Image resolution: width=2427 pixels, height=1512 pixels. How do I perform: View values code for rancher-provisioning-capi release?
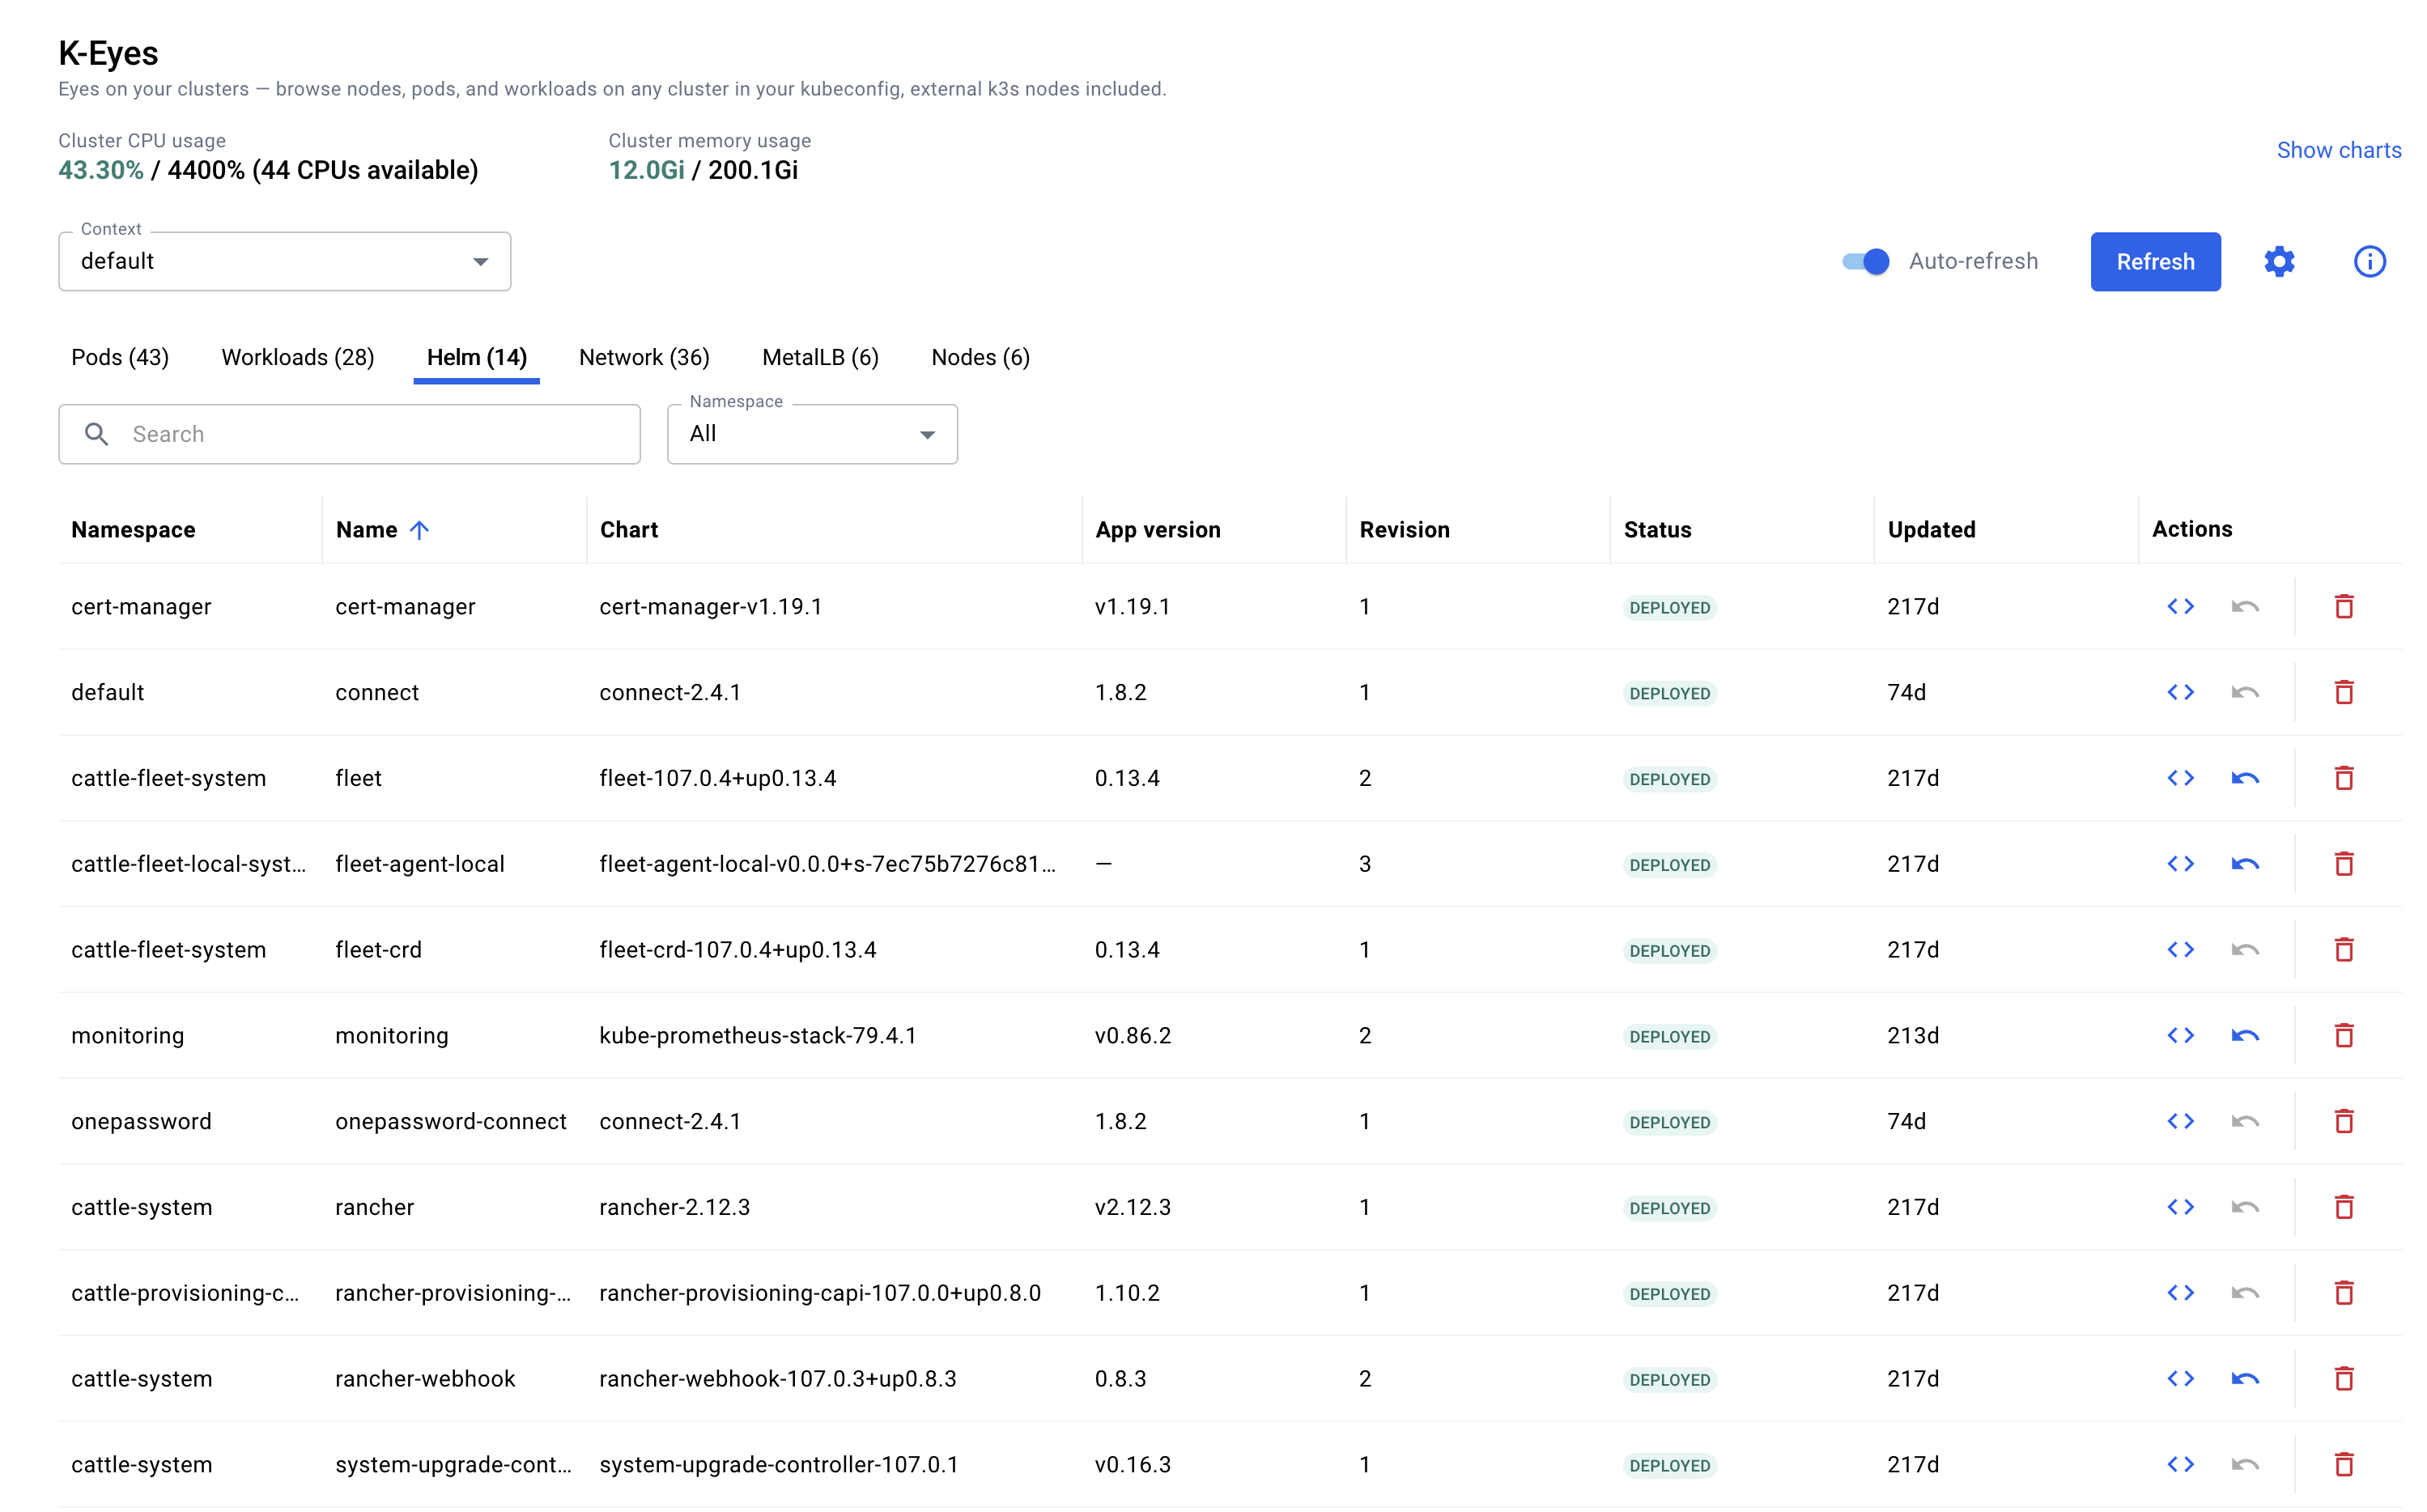coord(2180,1293)
